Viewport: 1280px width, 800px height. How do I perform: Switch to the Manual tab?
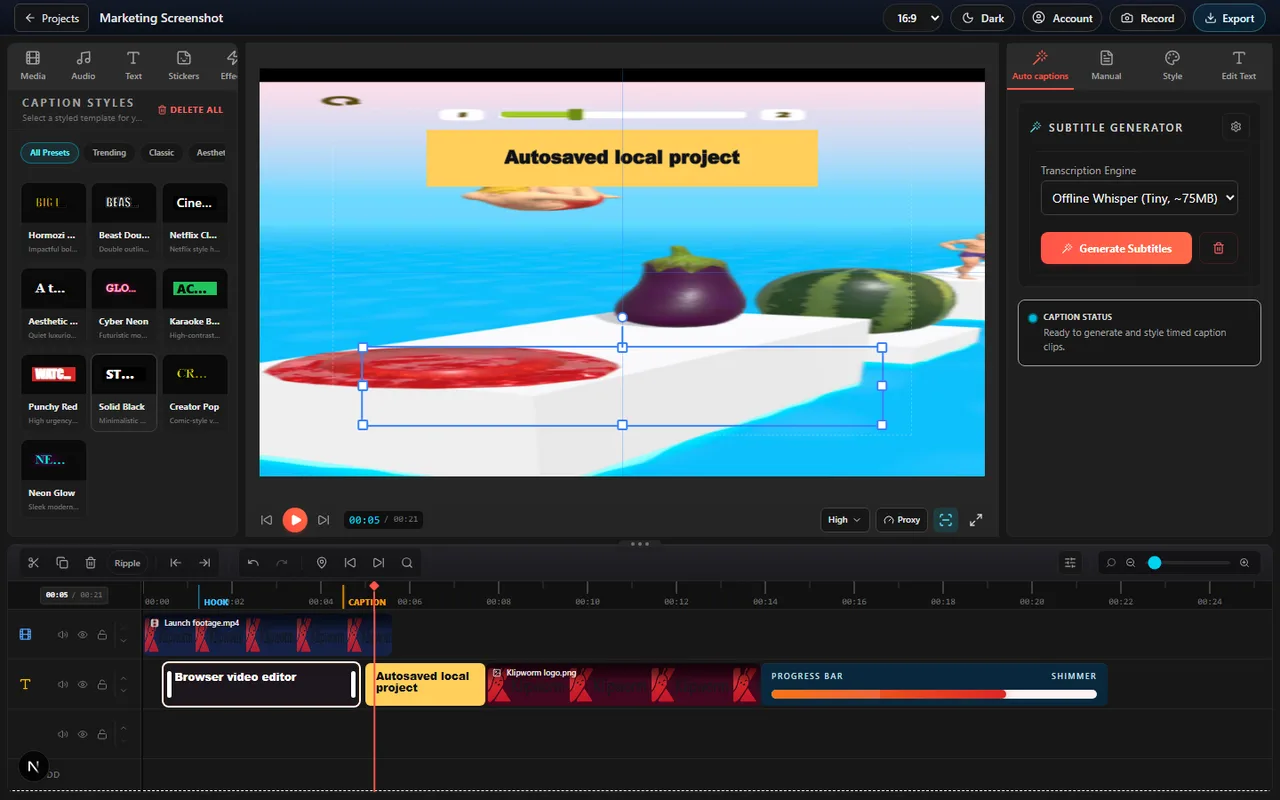click(x=1106, y=66)
